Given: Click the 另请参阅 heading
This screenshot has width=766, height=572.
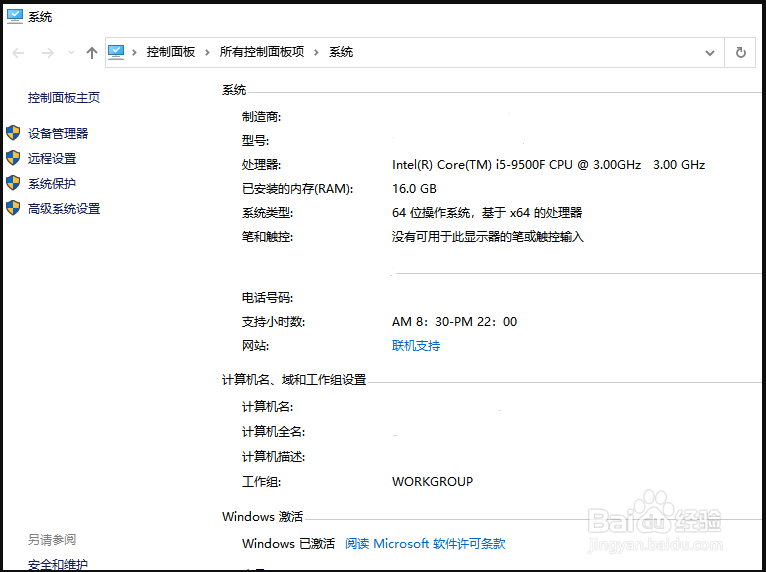Looking at the screenshot, I should [52, 540].
